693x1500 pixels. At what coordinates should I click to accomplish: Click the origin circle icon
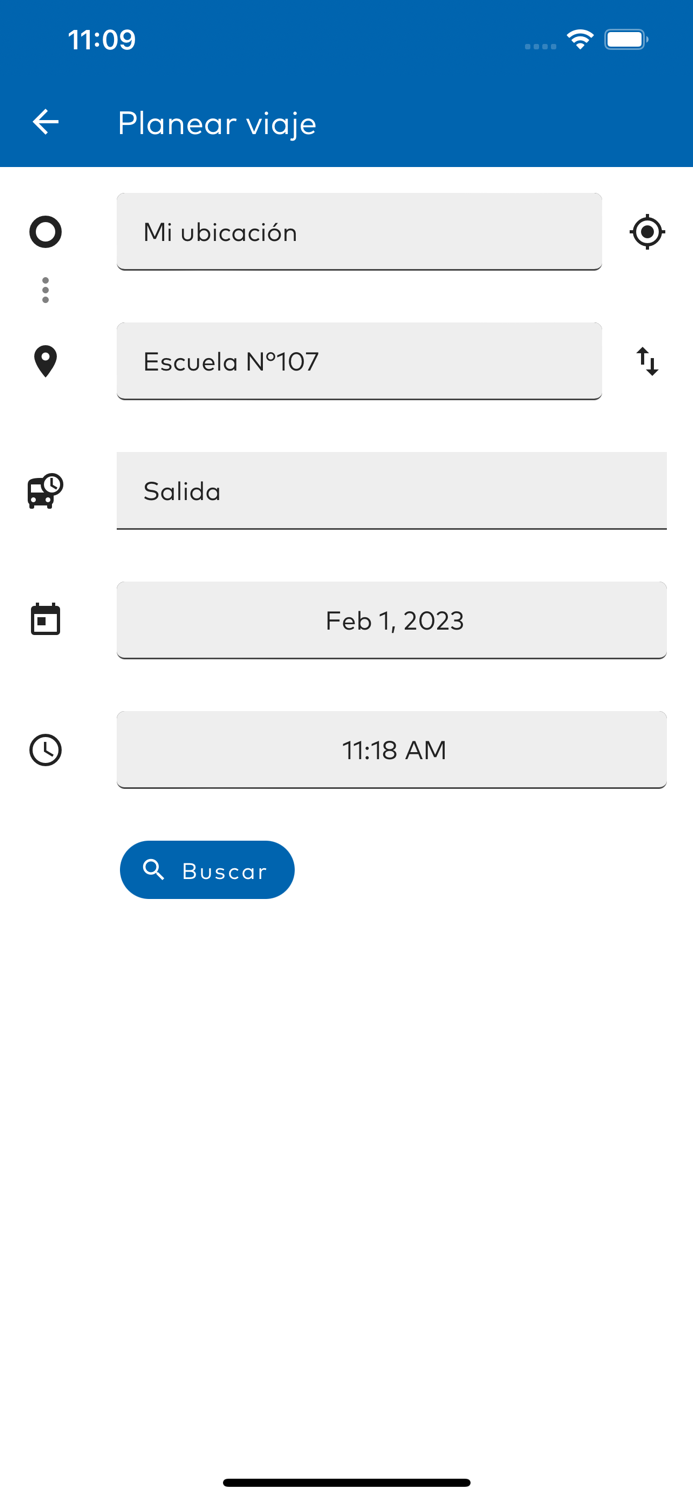[x=45, y=232]
